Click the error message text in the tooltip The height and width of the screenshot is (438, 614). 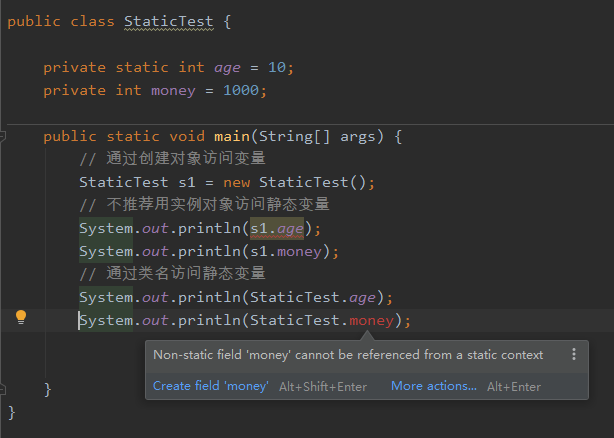point(348,354)
